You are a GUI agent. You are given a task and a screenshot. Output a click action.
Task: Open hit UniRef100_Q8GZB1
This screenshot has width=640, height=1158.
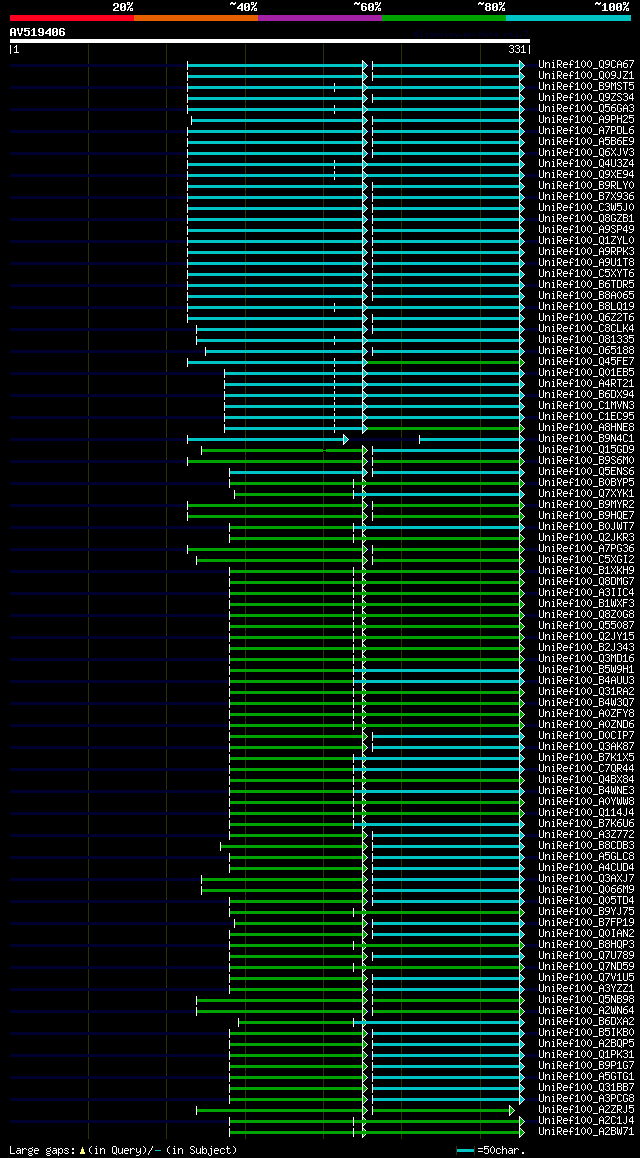[x=586, y=219]
